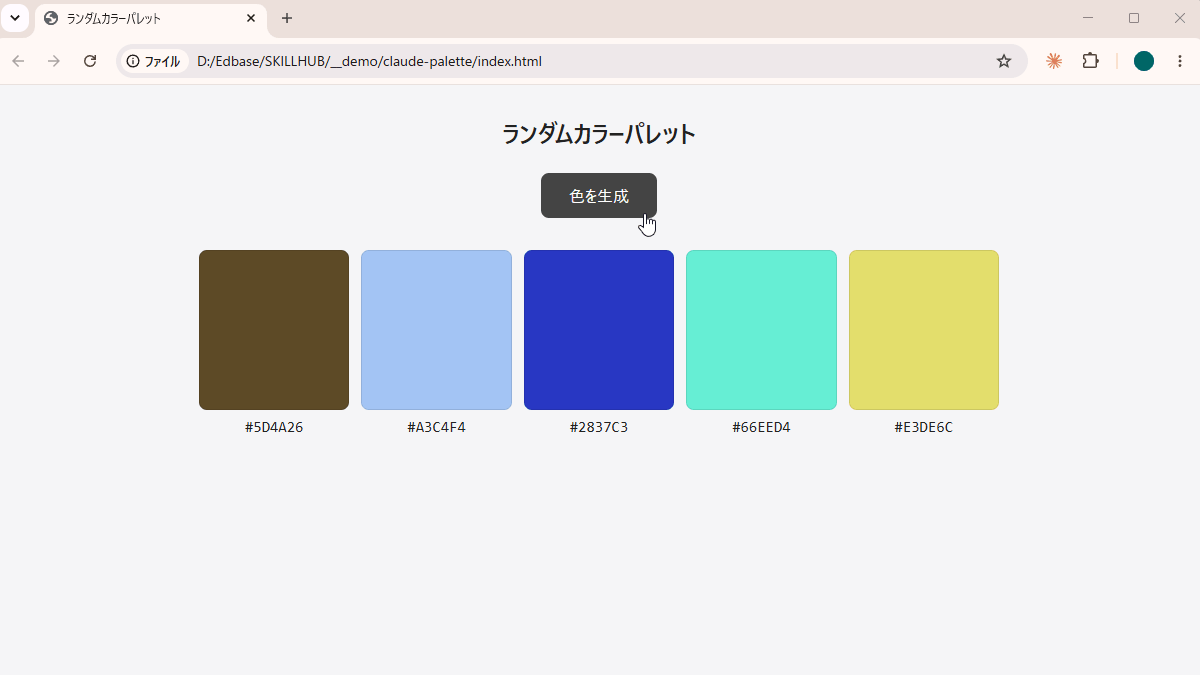Image resolution: width=1200 pixels, height=675 pixels.
Task: Pick the turquoise #66EED4 swatch
Action: [761, 330]
